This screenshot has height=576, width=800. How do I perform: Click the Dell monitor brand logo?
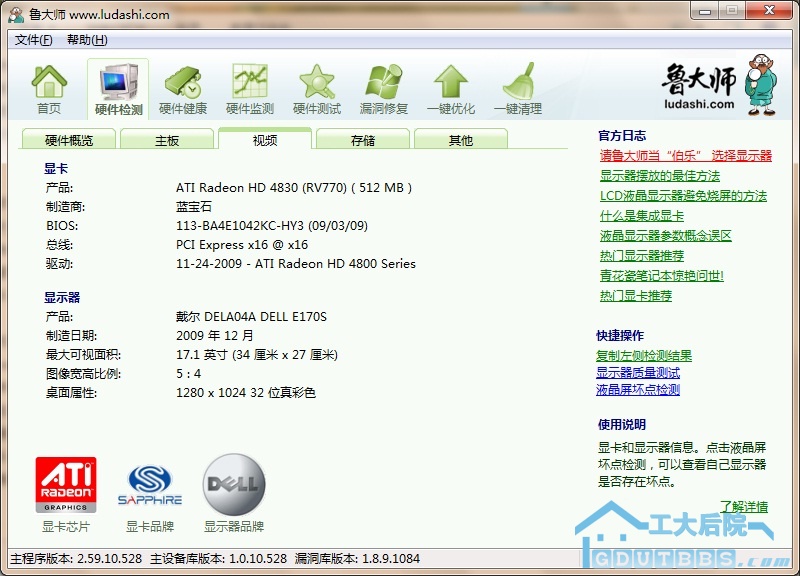234,485
